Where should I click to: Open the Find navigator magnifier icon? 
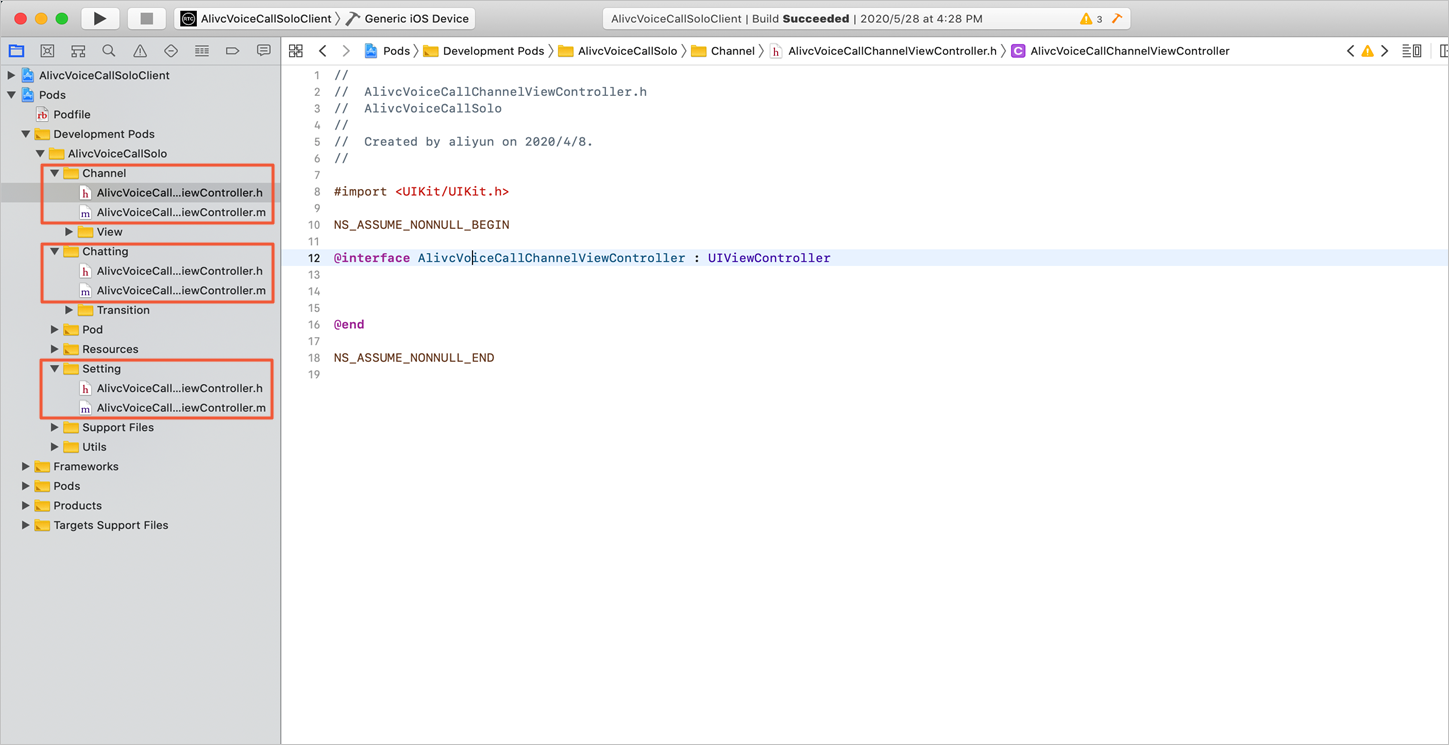(x=109, y=51)
